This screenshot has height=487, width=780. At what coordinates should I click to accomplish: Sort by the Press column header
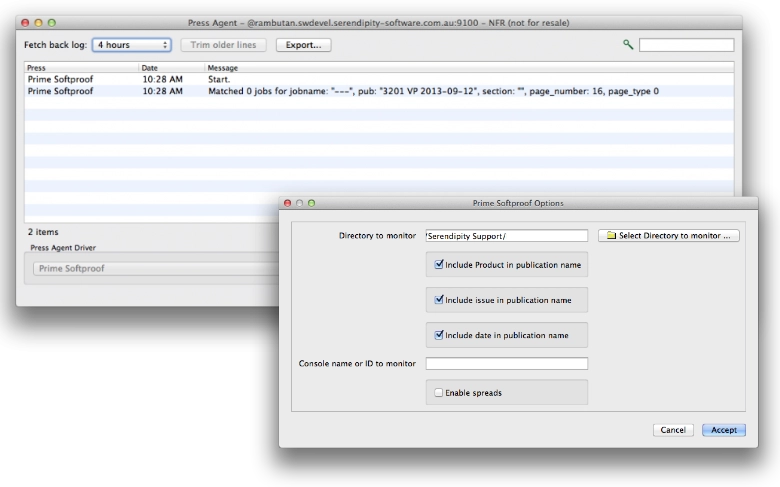80,68
